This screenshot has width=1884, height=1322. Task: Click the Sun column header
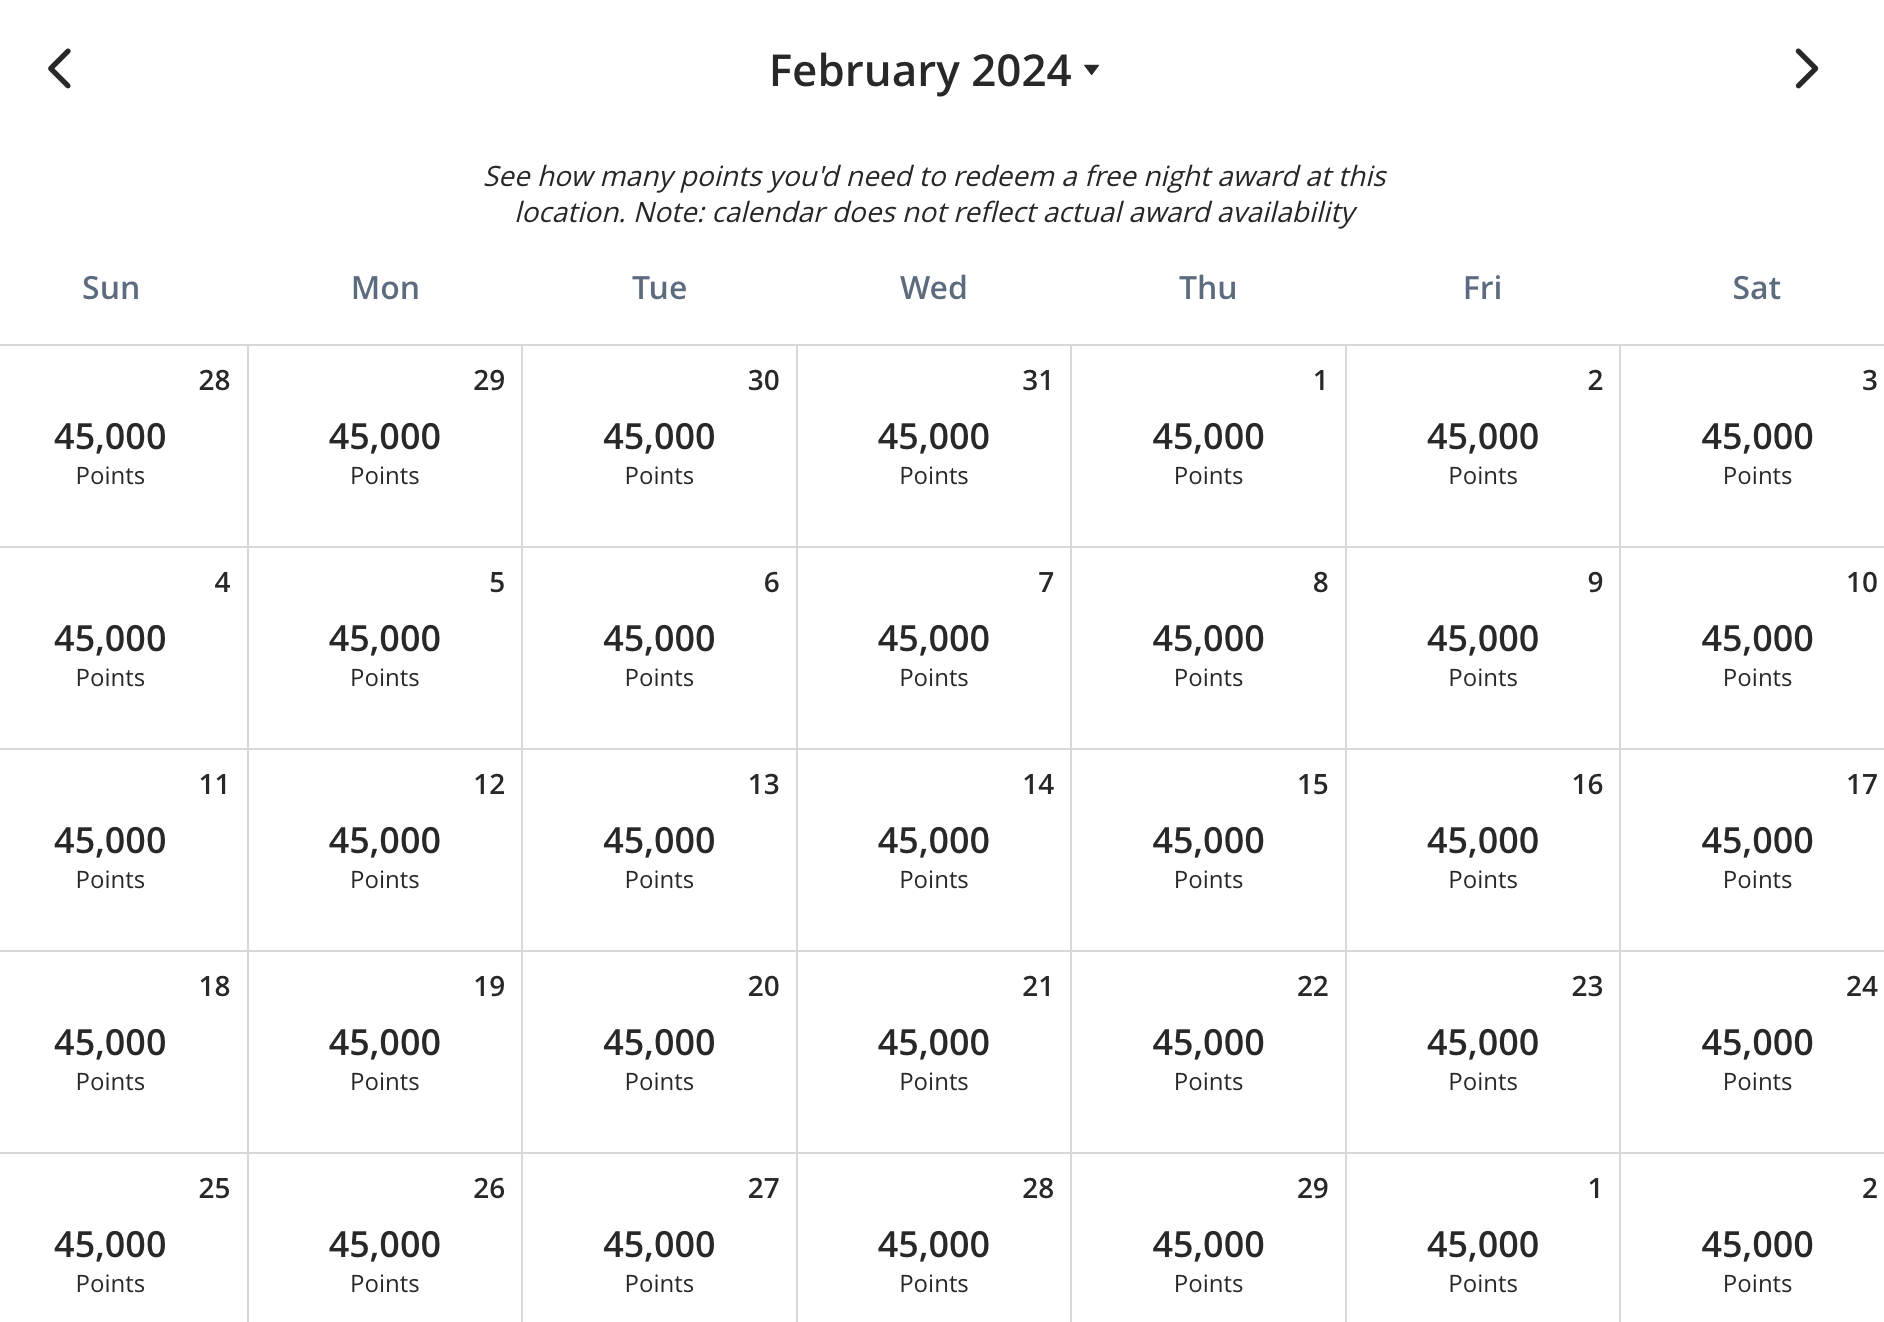110,287
